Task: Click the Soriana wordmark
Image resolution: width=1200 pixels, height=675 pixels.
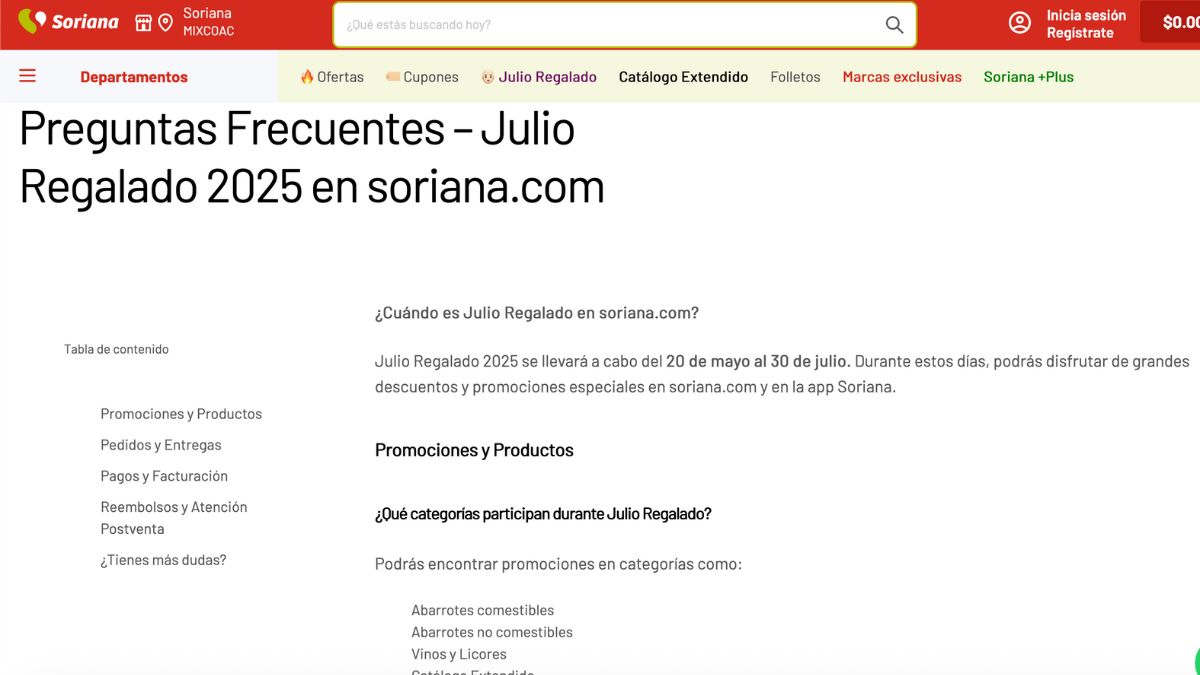Action: click(x=85, y=21)
